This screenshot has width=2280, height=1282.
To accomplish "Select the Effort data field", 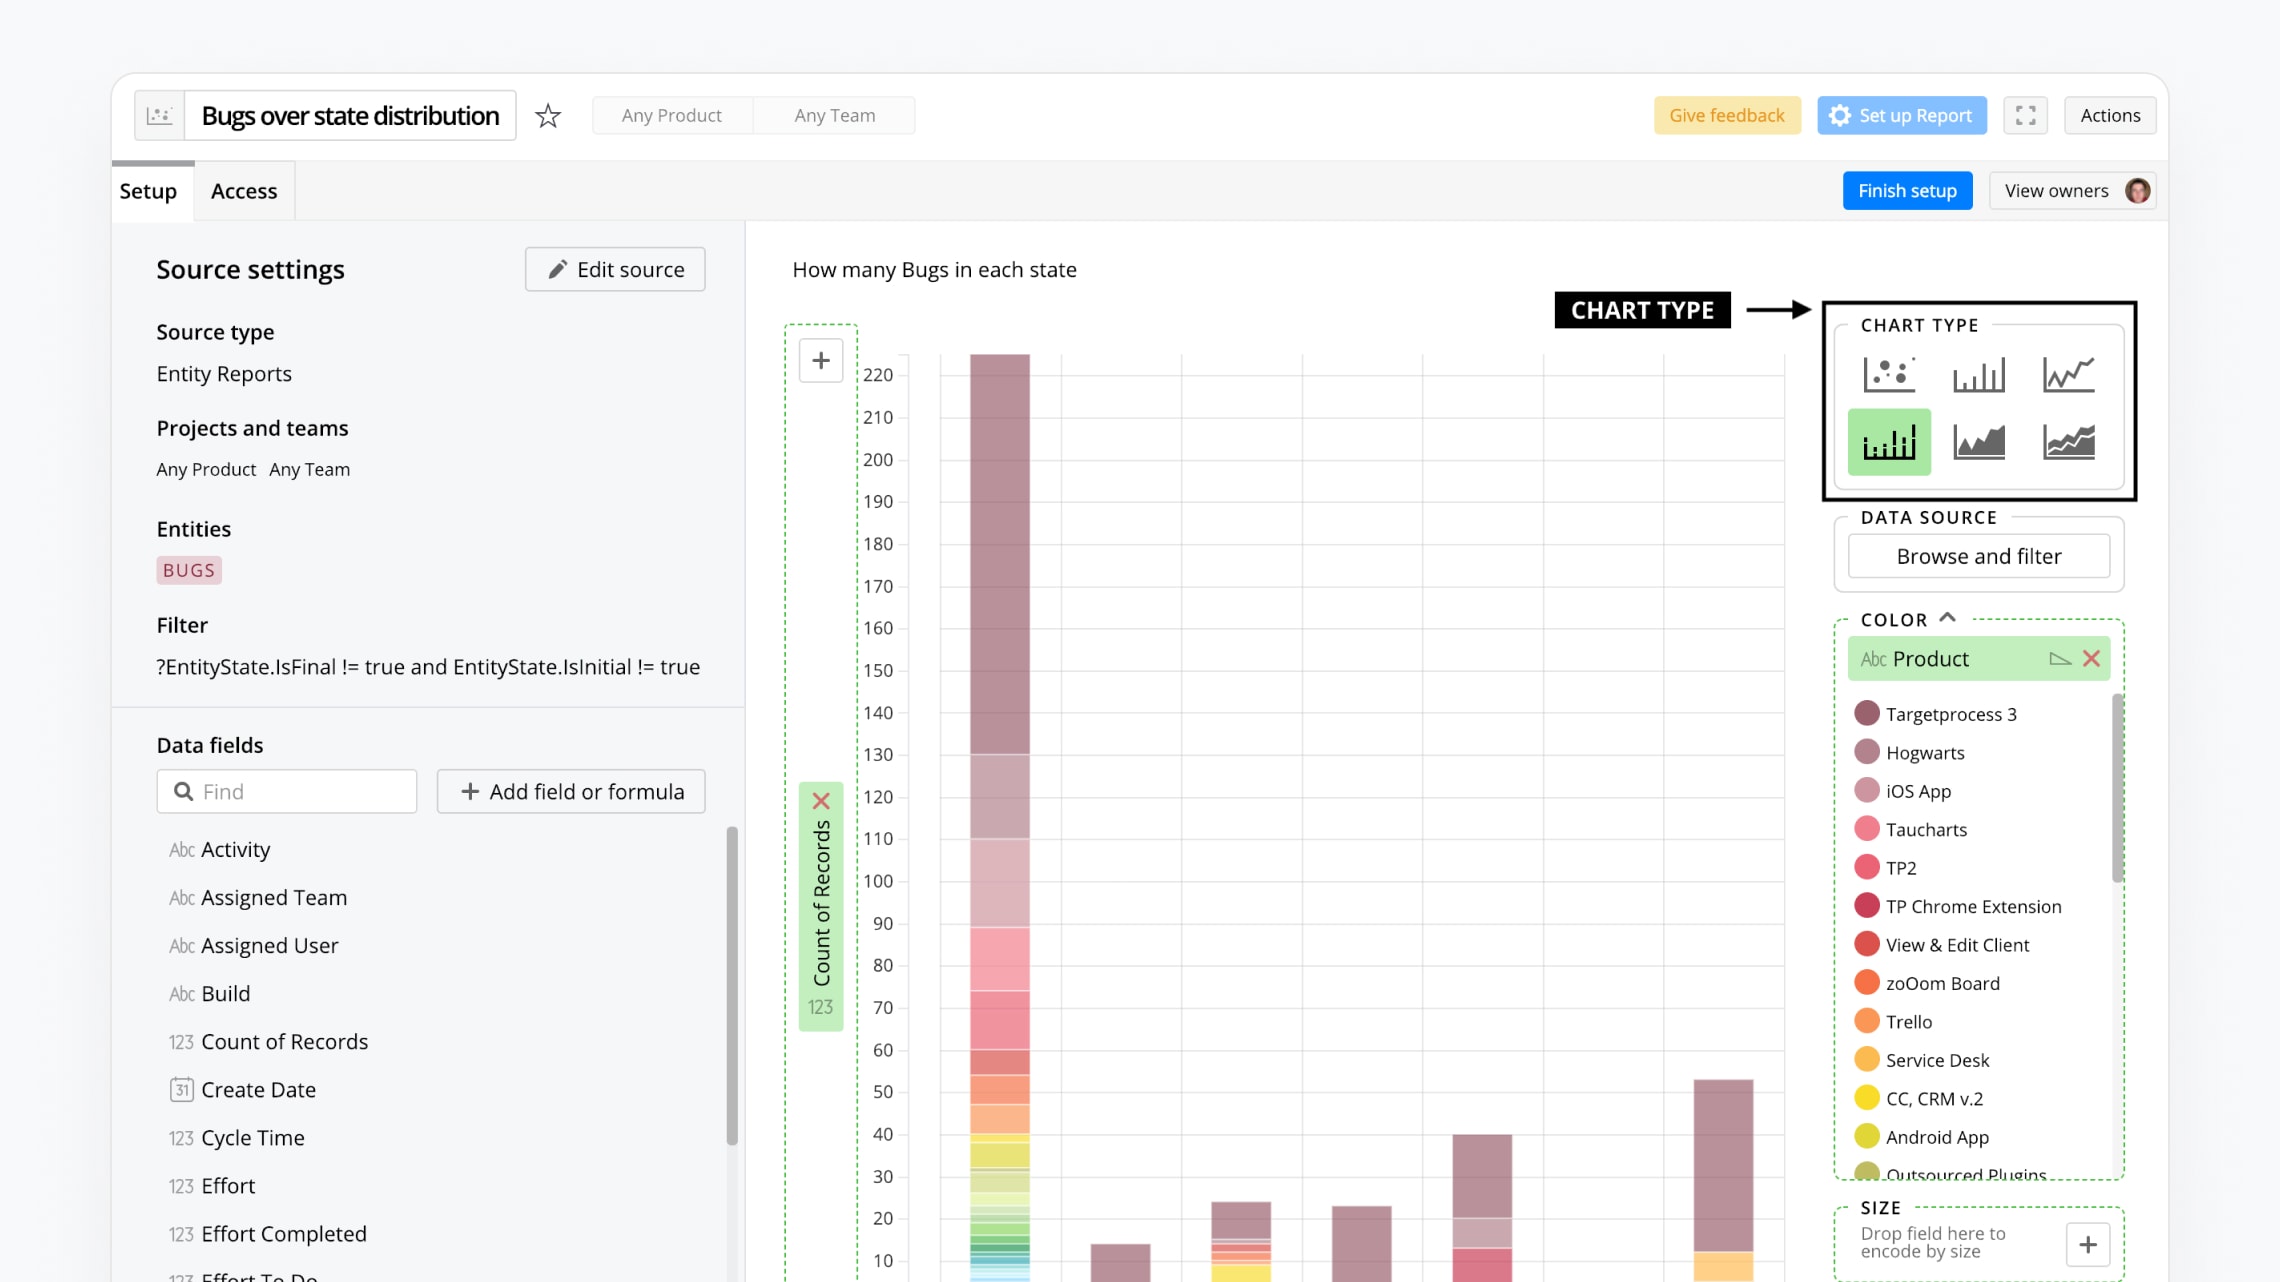I will pyautogui.click(x=228, y=1185).
